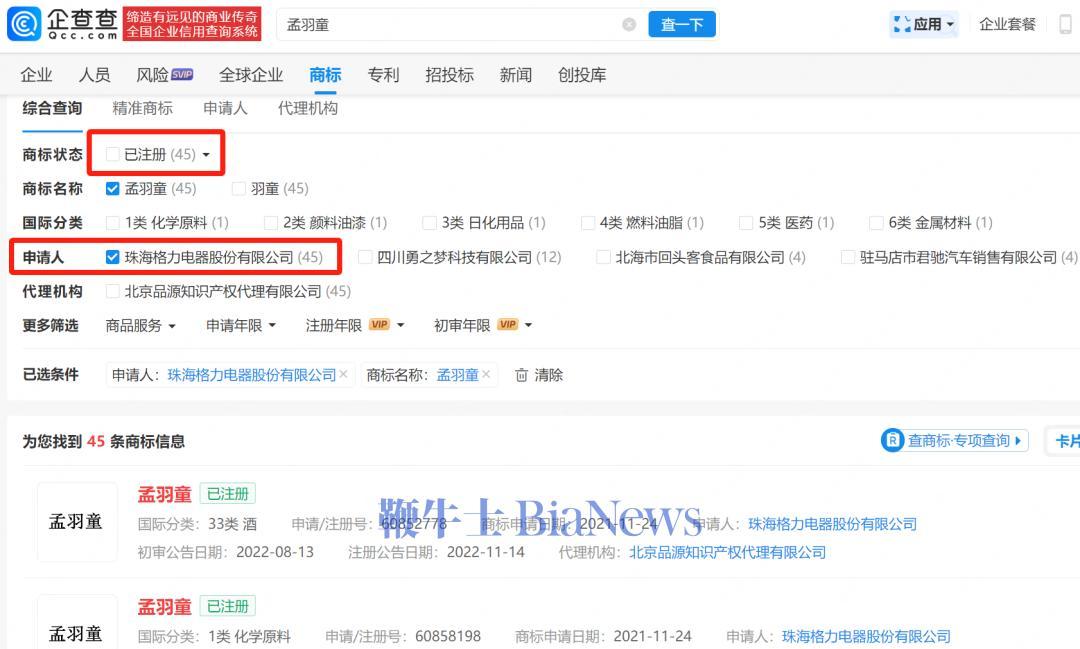Click the VIP badge on 注册年限
Viewport: 1080px width, 649px height.
click(379, 324)
